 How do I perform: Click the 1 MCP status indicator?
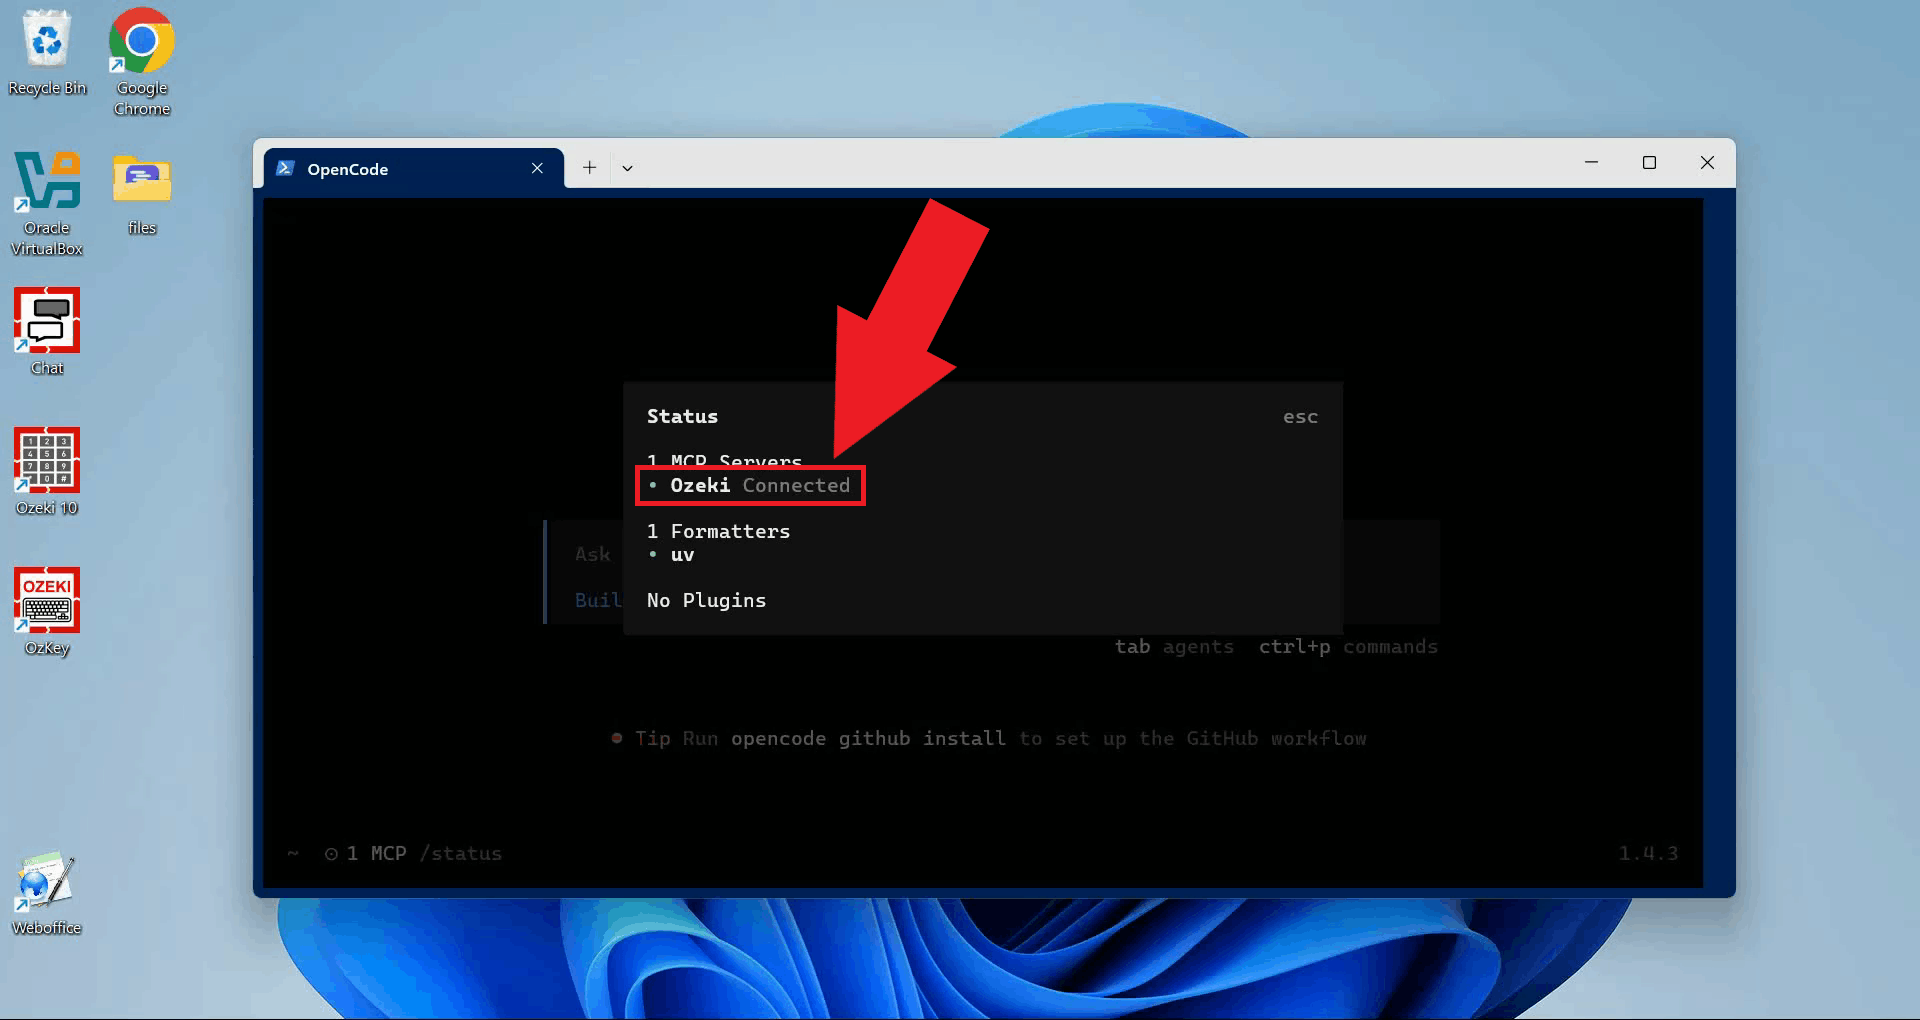(366, 853)
